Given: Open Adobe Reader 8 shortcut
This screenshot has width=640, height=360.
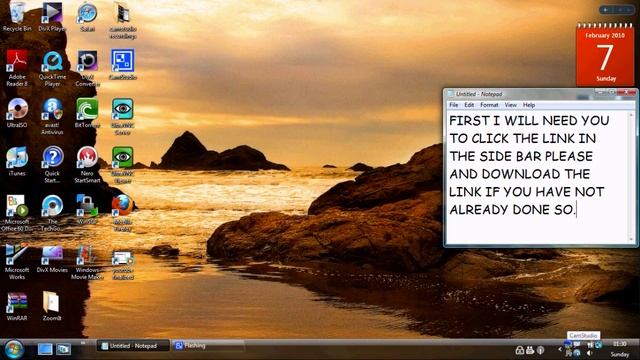Looking at the screenshot, I should point(17,68).
